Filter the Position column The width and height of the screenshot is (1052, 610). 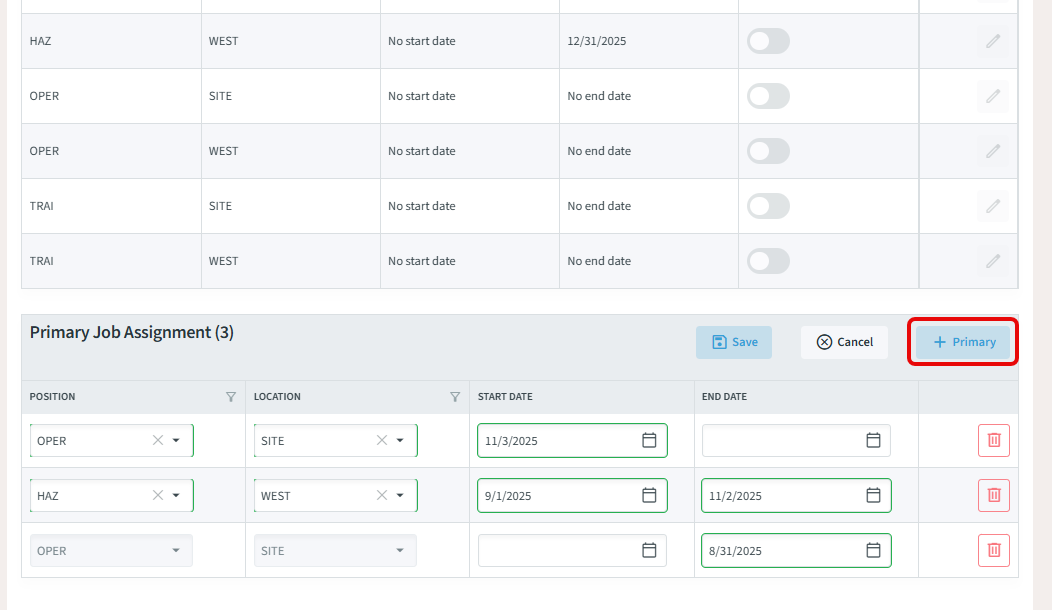pyautogui.click(x=231, y=397)
